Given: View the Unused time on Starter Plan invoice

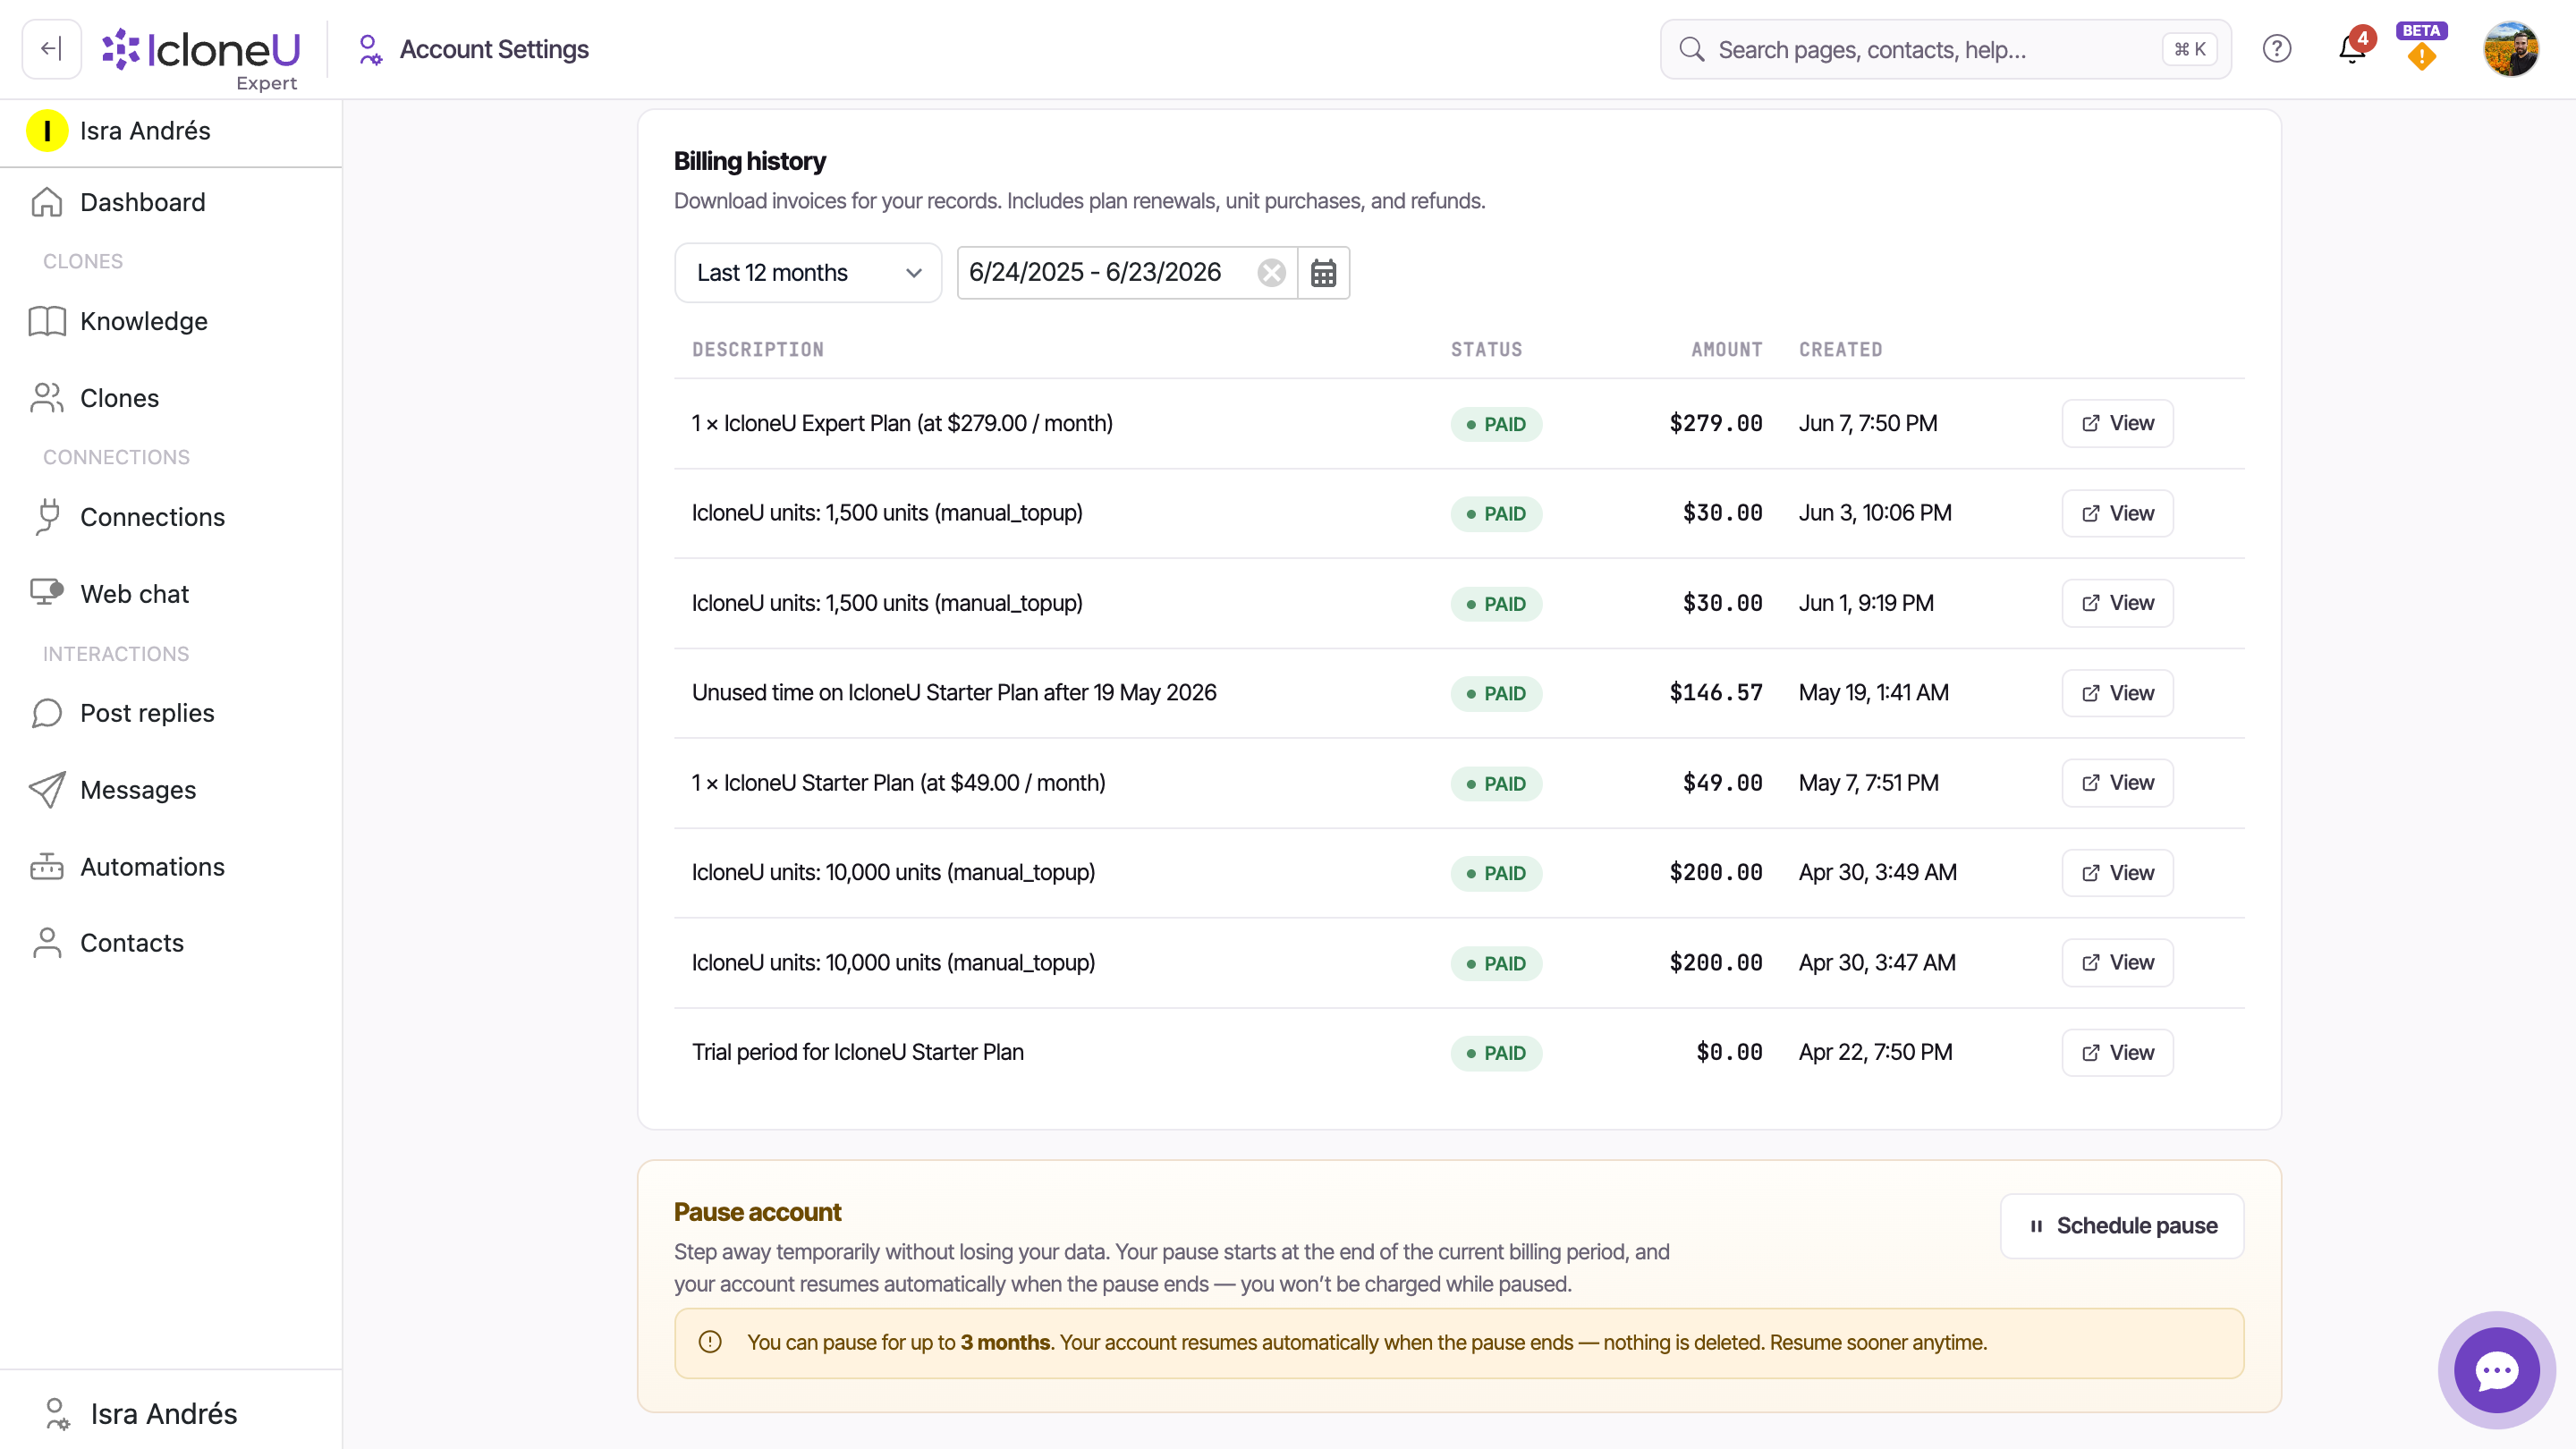Looking at the screenshot, I should tap(2117, 694).
